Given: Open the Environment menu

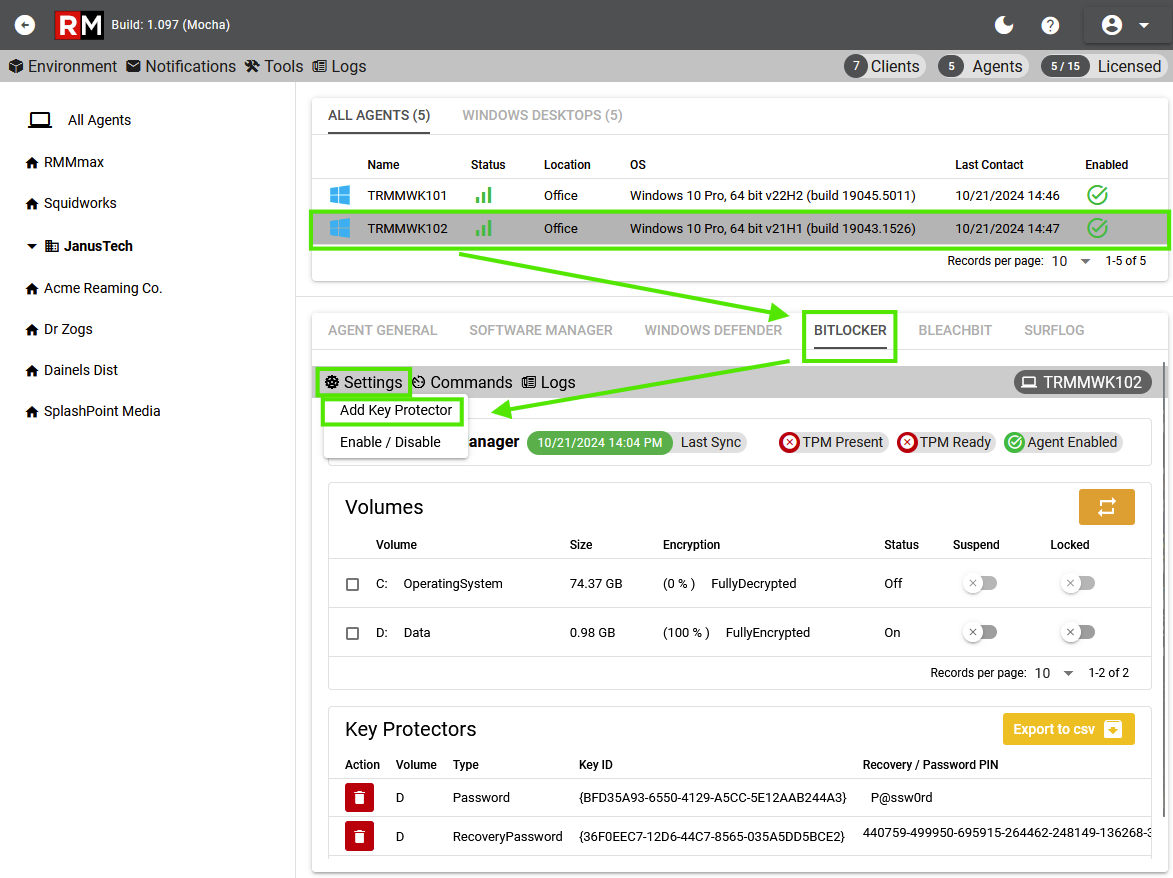Looking at the screenshot, I should click(x=63, y=67).
